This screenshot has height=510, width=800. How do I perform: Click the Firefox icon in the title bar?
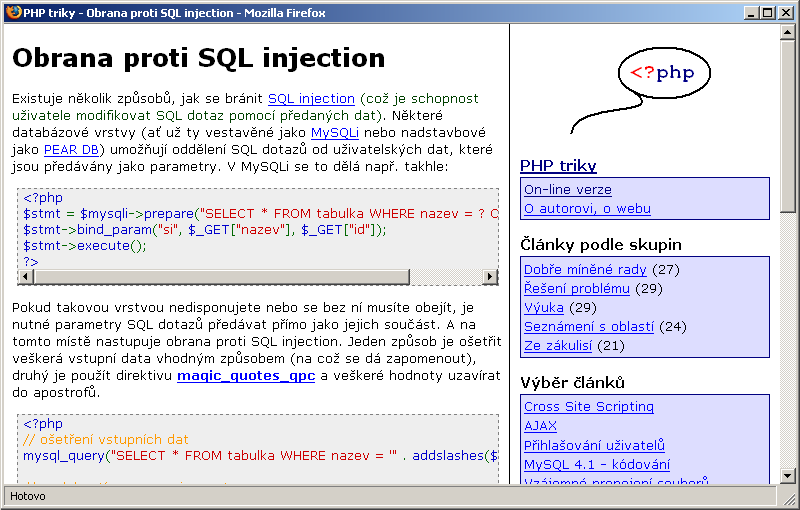point(14,12)
